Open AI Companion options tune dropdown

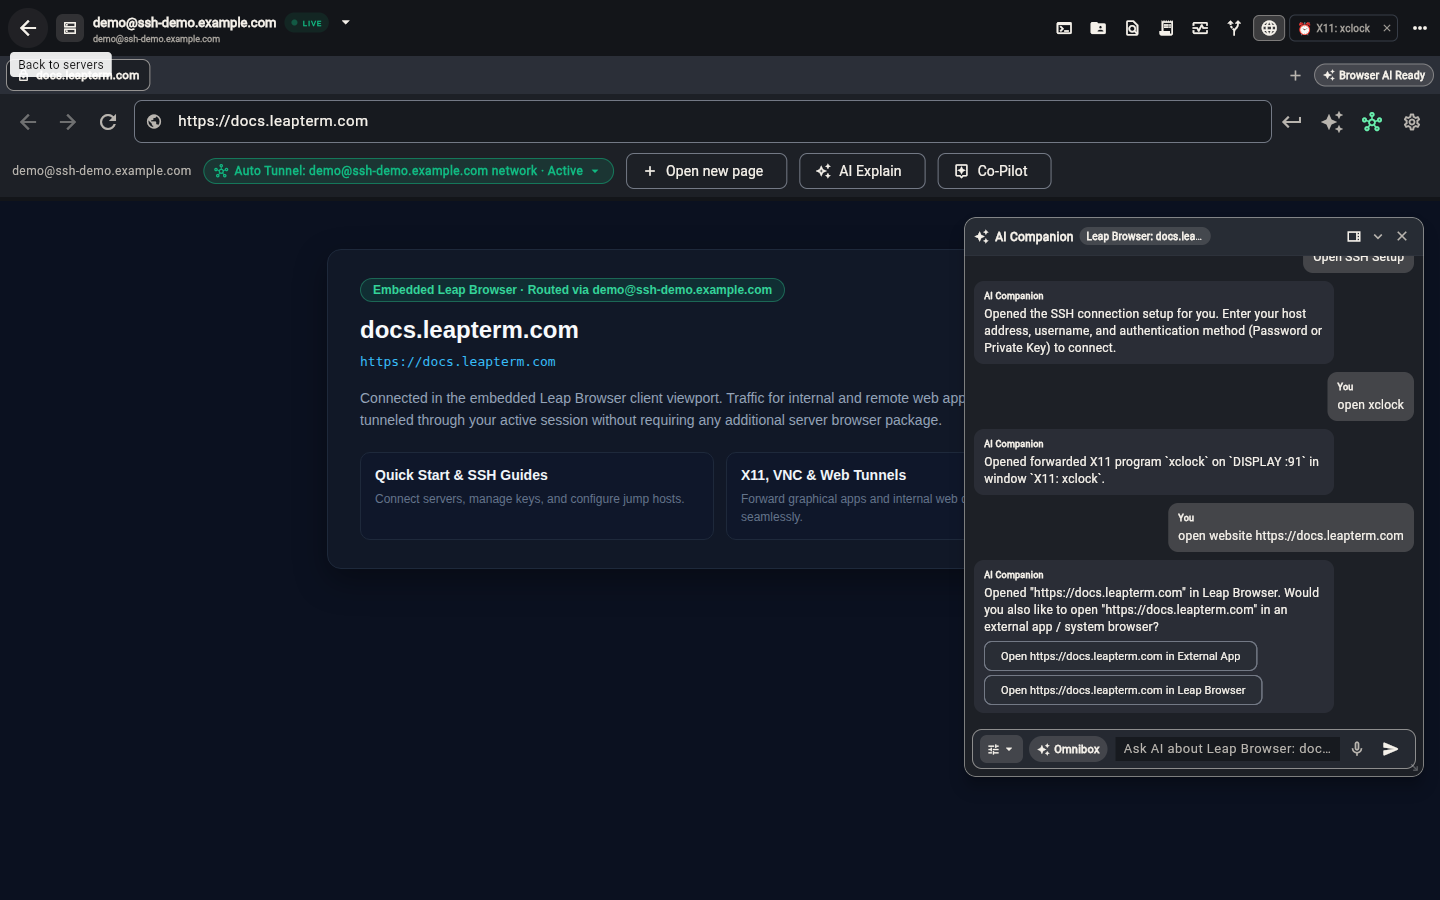point(1001,749)
